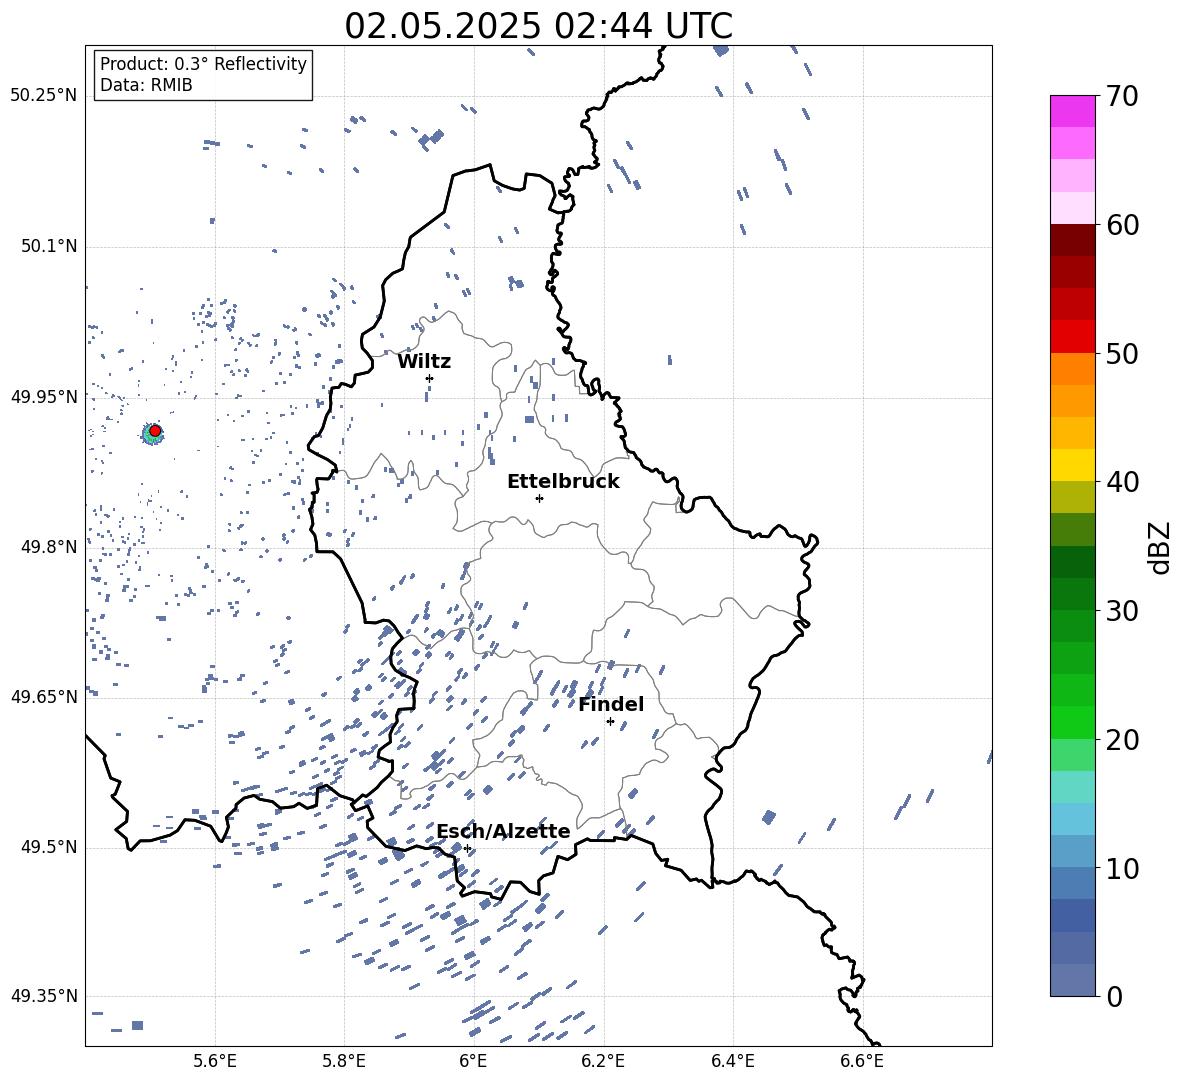Click the magenta 70 dBZ color band
The image size is (1184, 1081).
point(1072,111)
